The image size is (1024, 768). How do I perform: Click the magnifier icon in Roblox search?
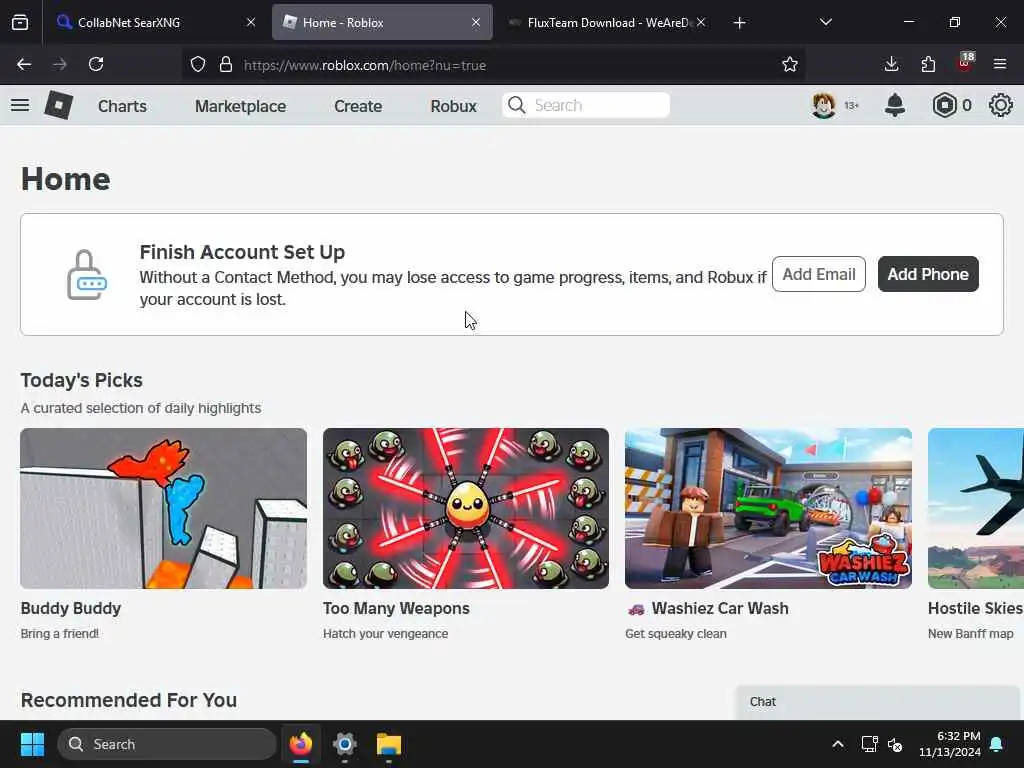point(517,105)
